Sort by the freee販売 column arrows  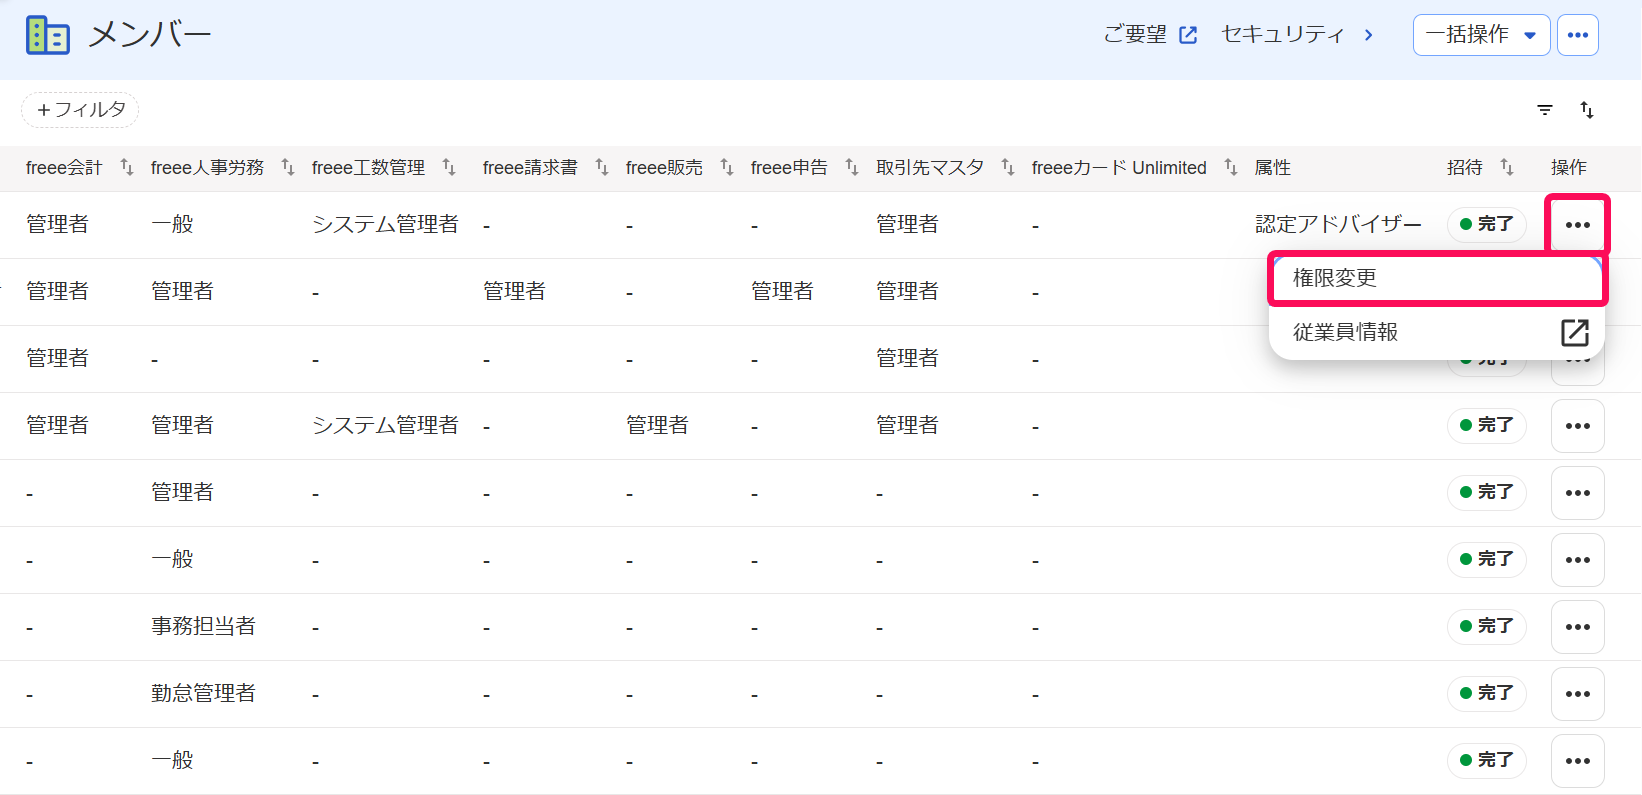(x=727, y=167)
